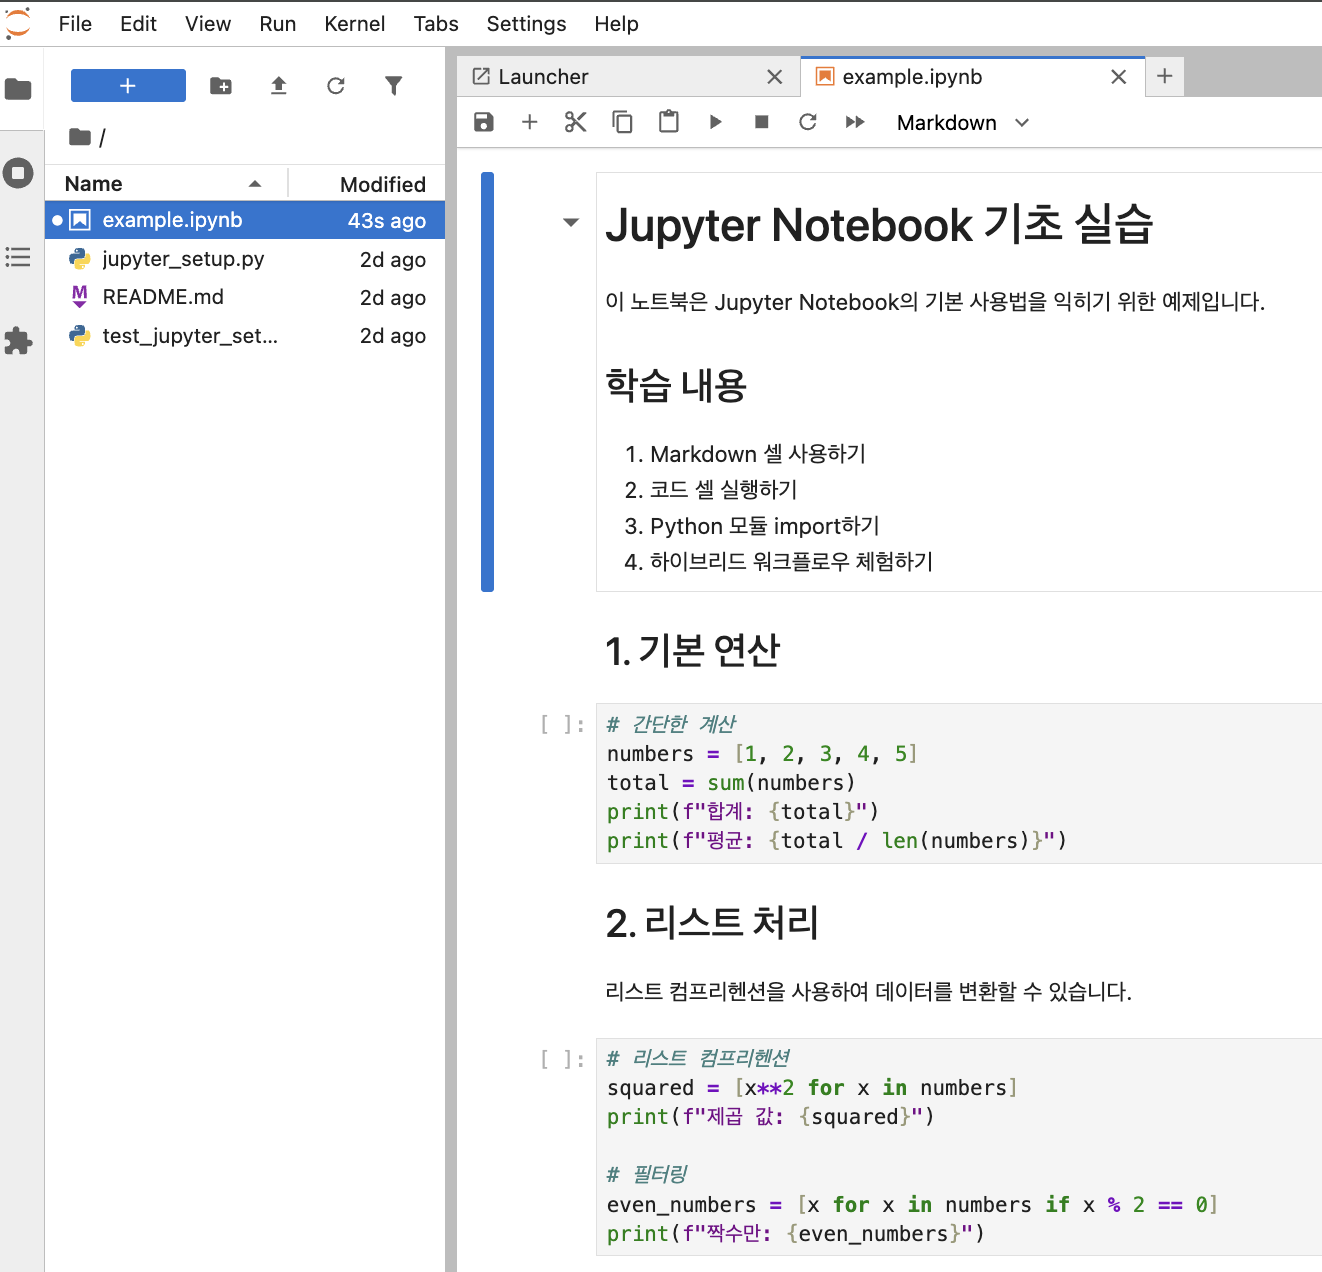Screen dimensions: 1322x1272
Task: Click the list item '코드 셀 실행하기'
Action: pos(724,490)
